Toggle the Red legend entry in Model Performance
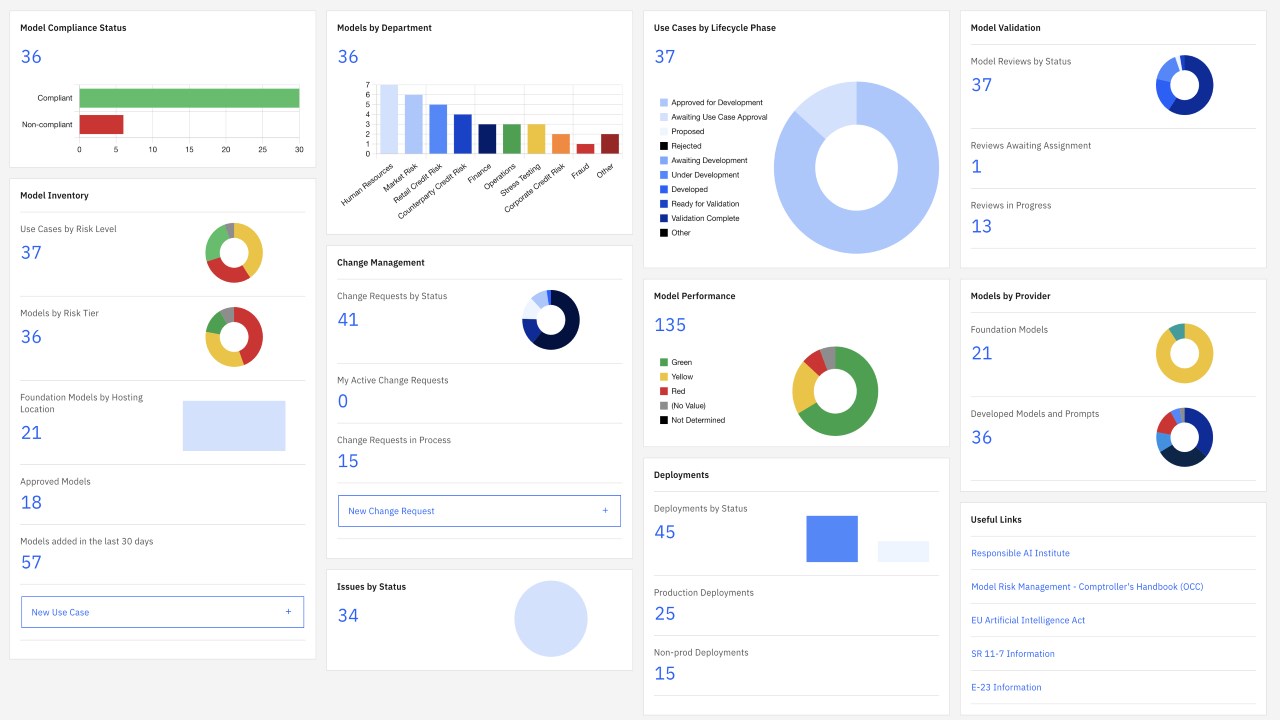The image size is (1280, 720). tap(672, 391)
